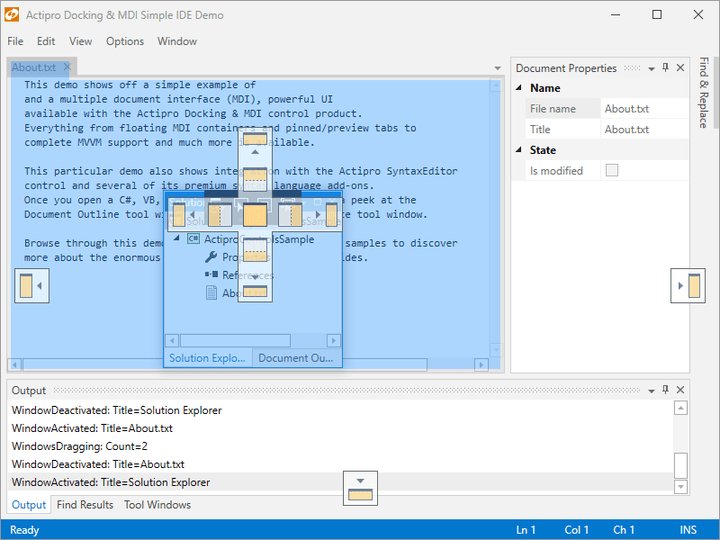
Task: Open the Window menu
Action: [x=177, y=41]
